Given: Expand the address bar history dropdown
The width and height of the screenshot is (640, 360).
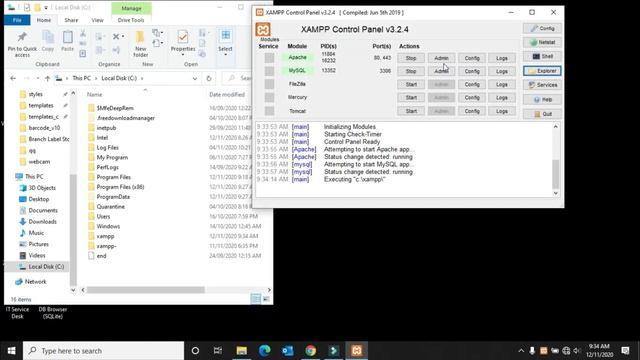Looking at the screenshot, I should pos(195,78).
